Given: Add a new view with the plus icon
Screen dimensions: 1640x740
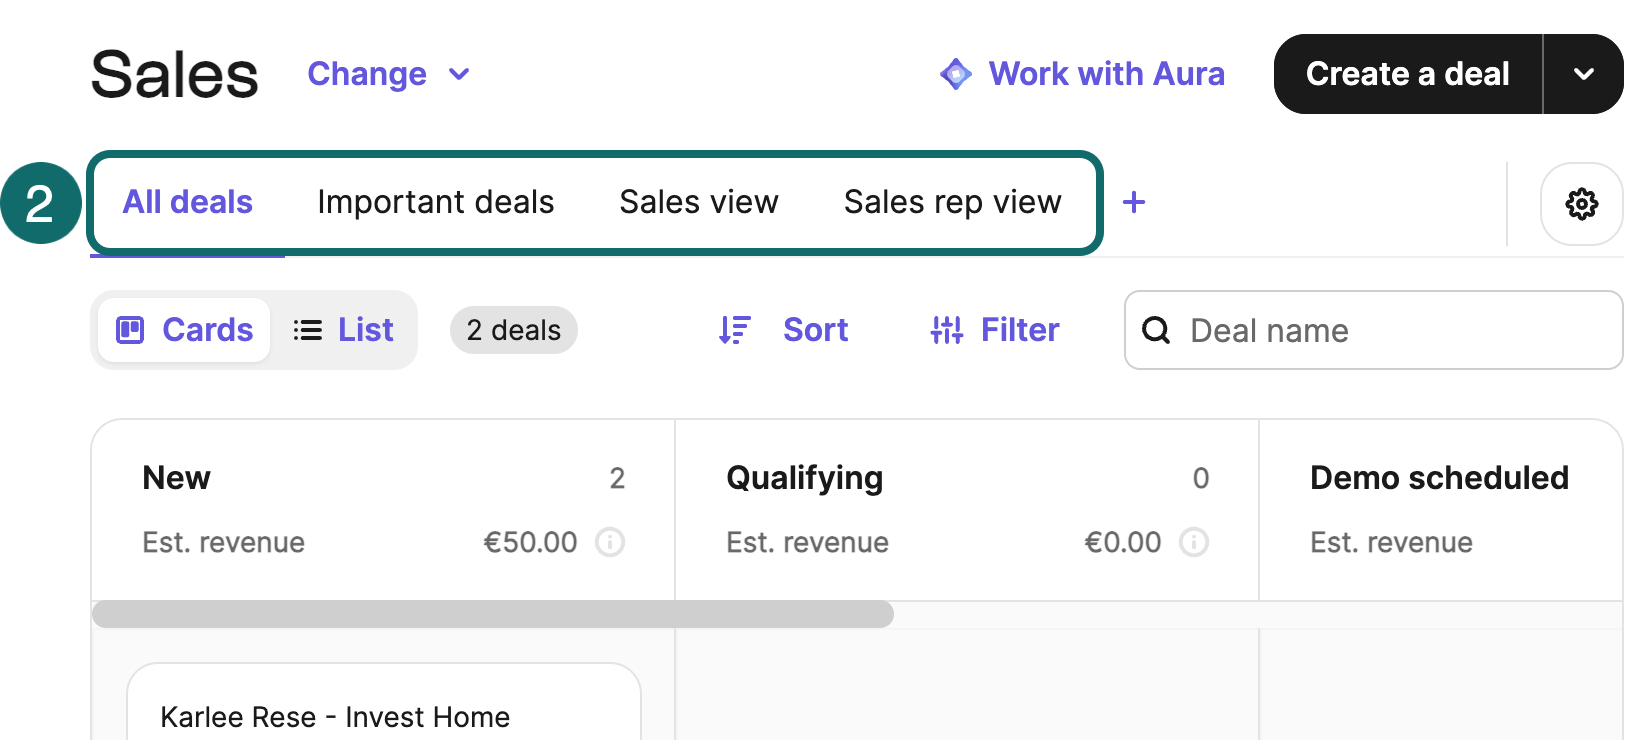Looking at the screenshot, I should tap(1134, 202).
